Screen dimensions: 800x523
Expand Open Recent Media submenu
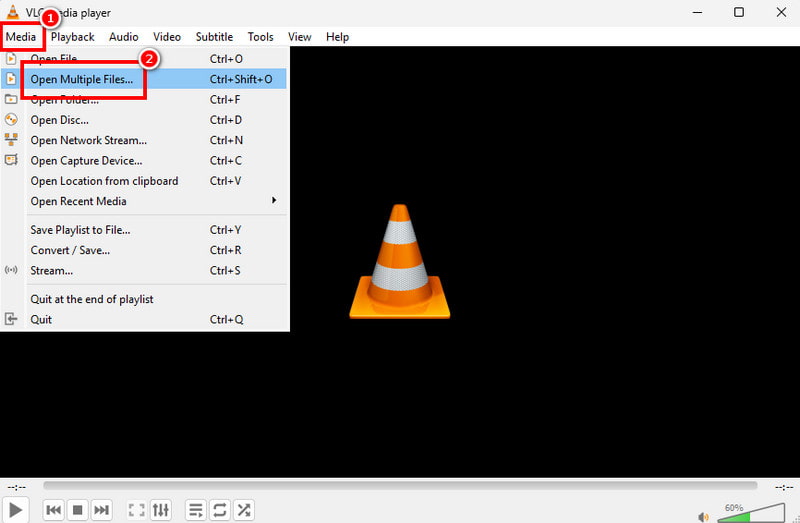[150, 201]
